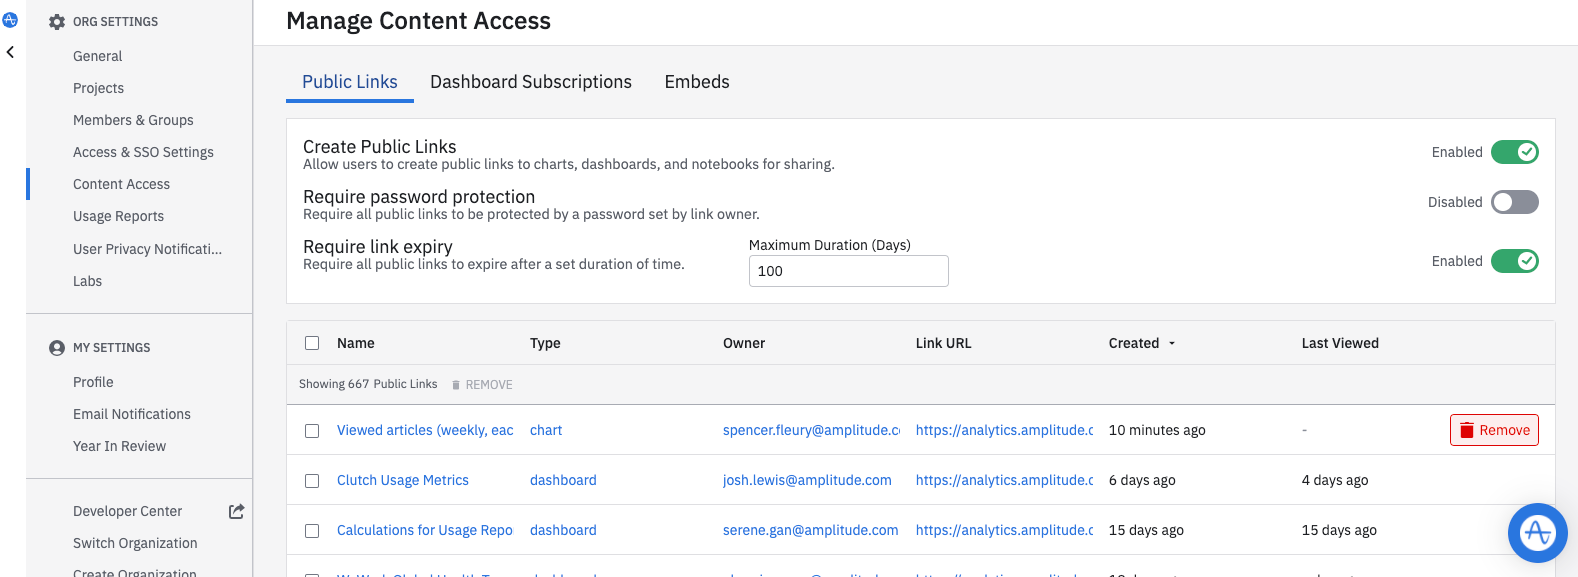The width and height of the screenshot is (1578, 577).
Task: Open Labs in the sidebar
Action: [x=88, y=281]
